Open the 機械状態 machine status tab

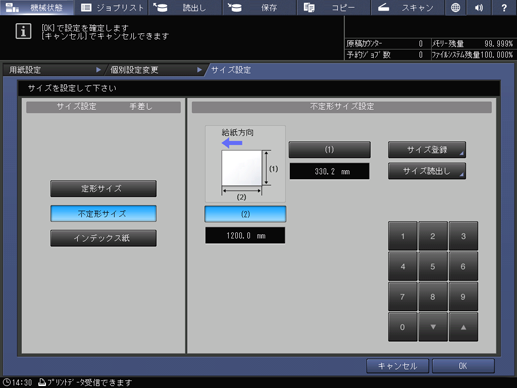click(37, 7)
